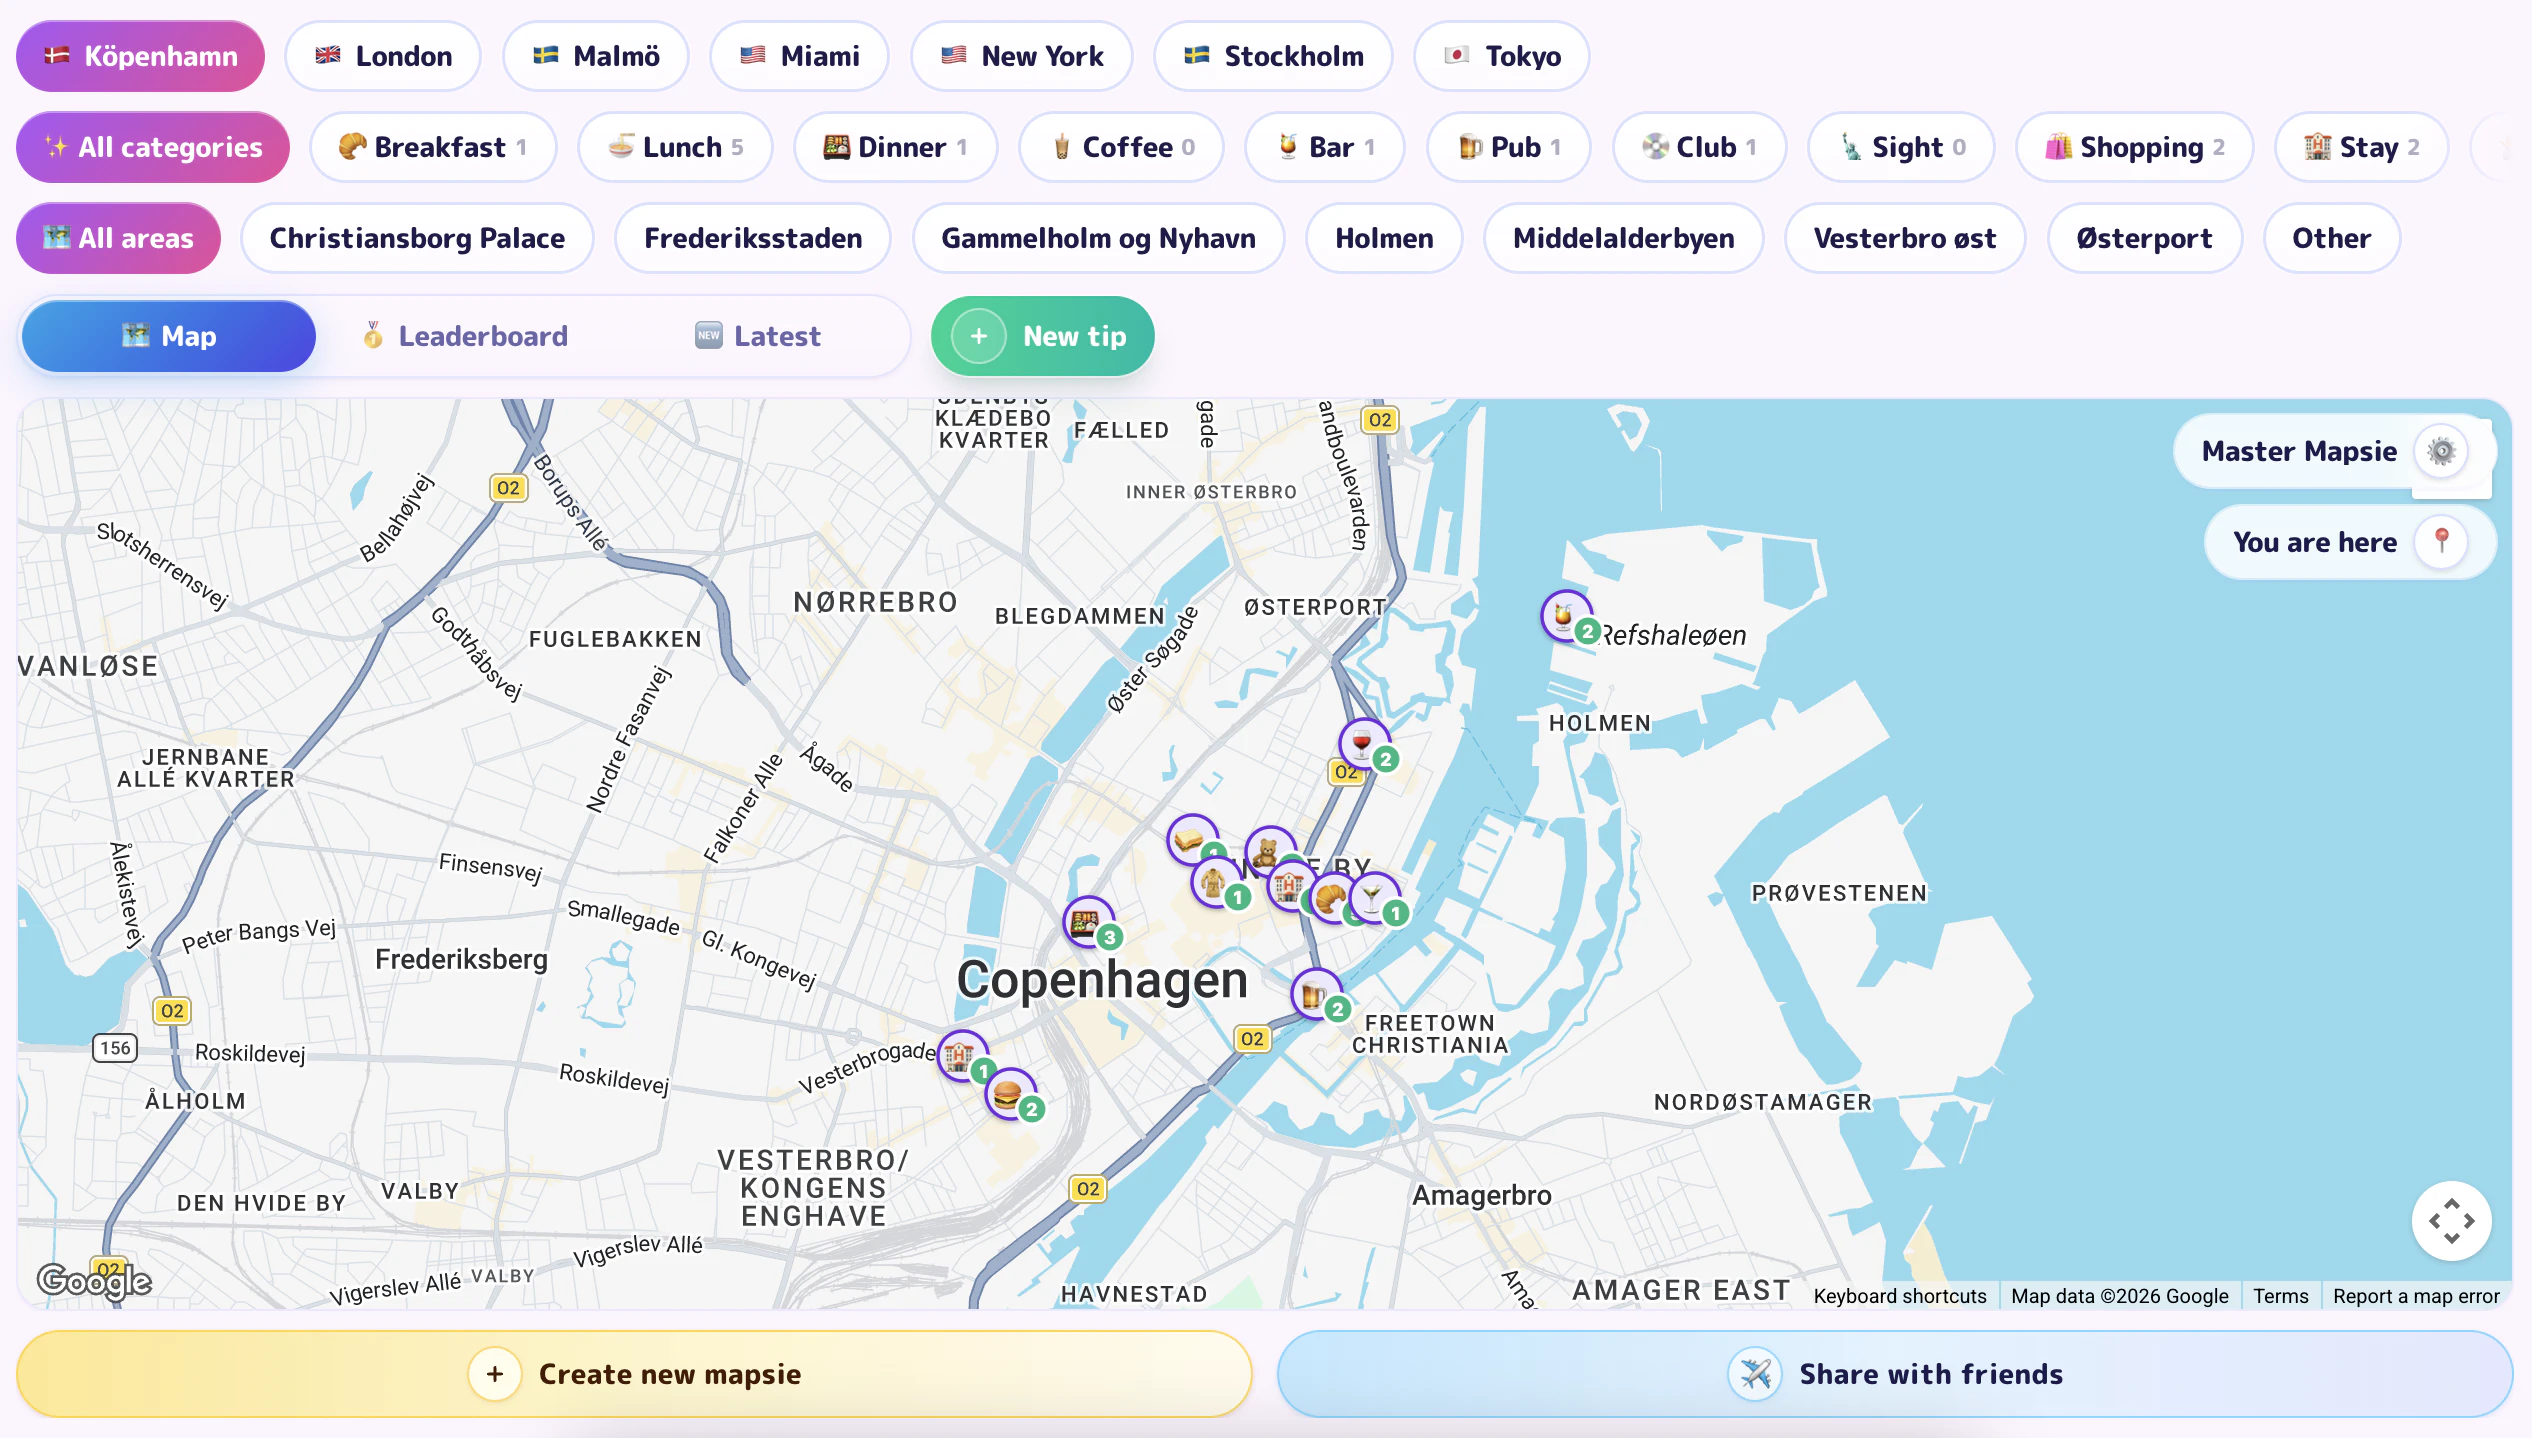Image resolution: width=2532 pixels, height=1438 pixels.
Task: Switch city to Stockholm
Action: 1273,56
